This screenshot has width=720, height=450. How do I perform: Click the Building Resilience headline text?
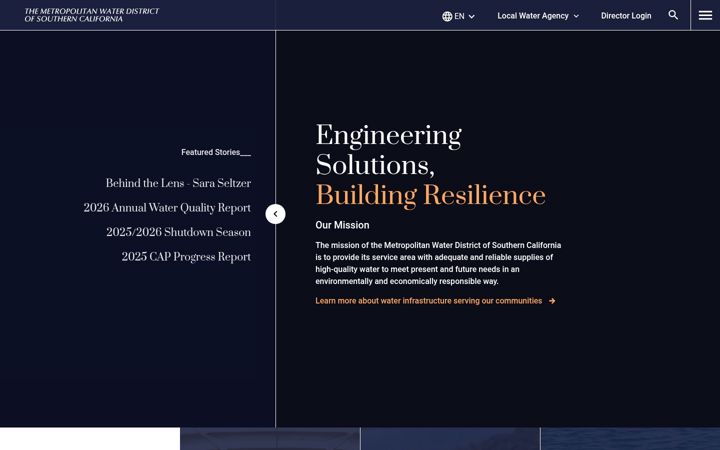tap(430, 195)
